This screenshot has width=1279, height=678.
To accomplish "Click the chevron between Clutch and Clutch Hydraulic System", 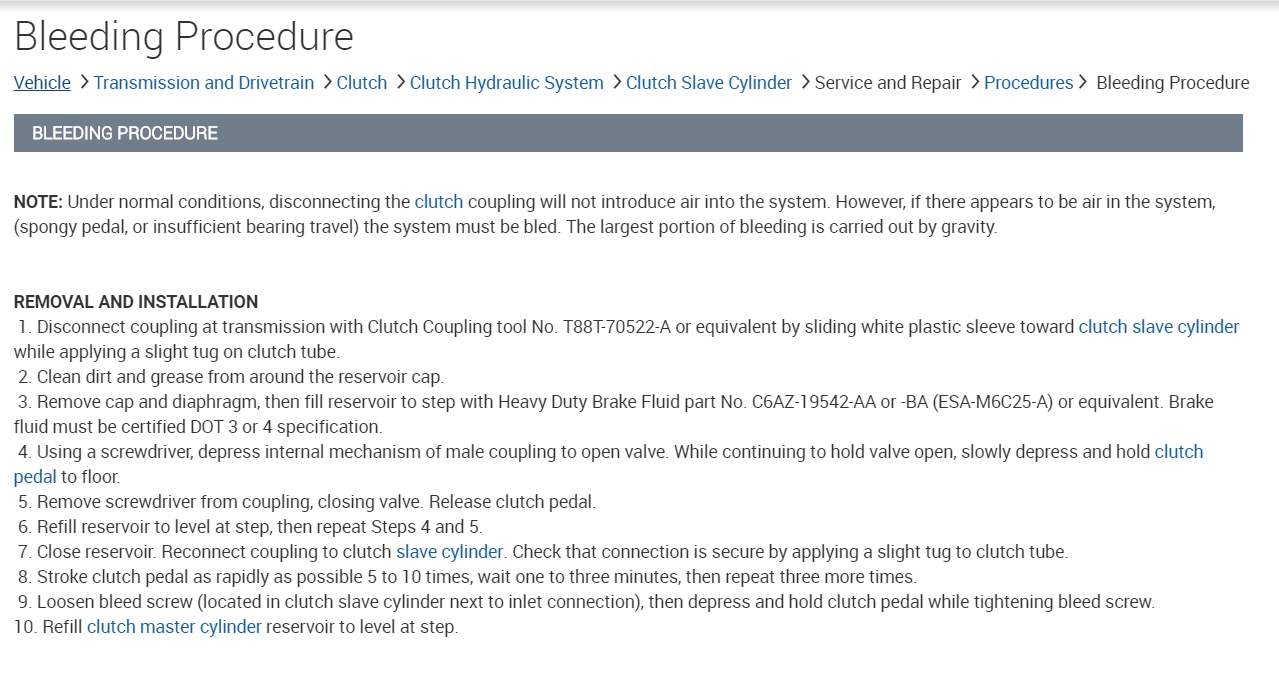I will [400, 82].
